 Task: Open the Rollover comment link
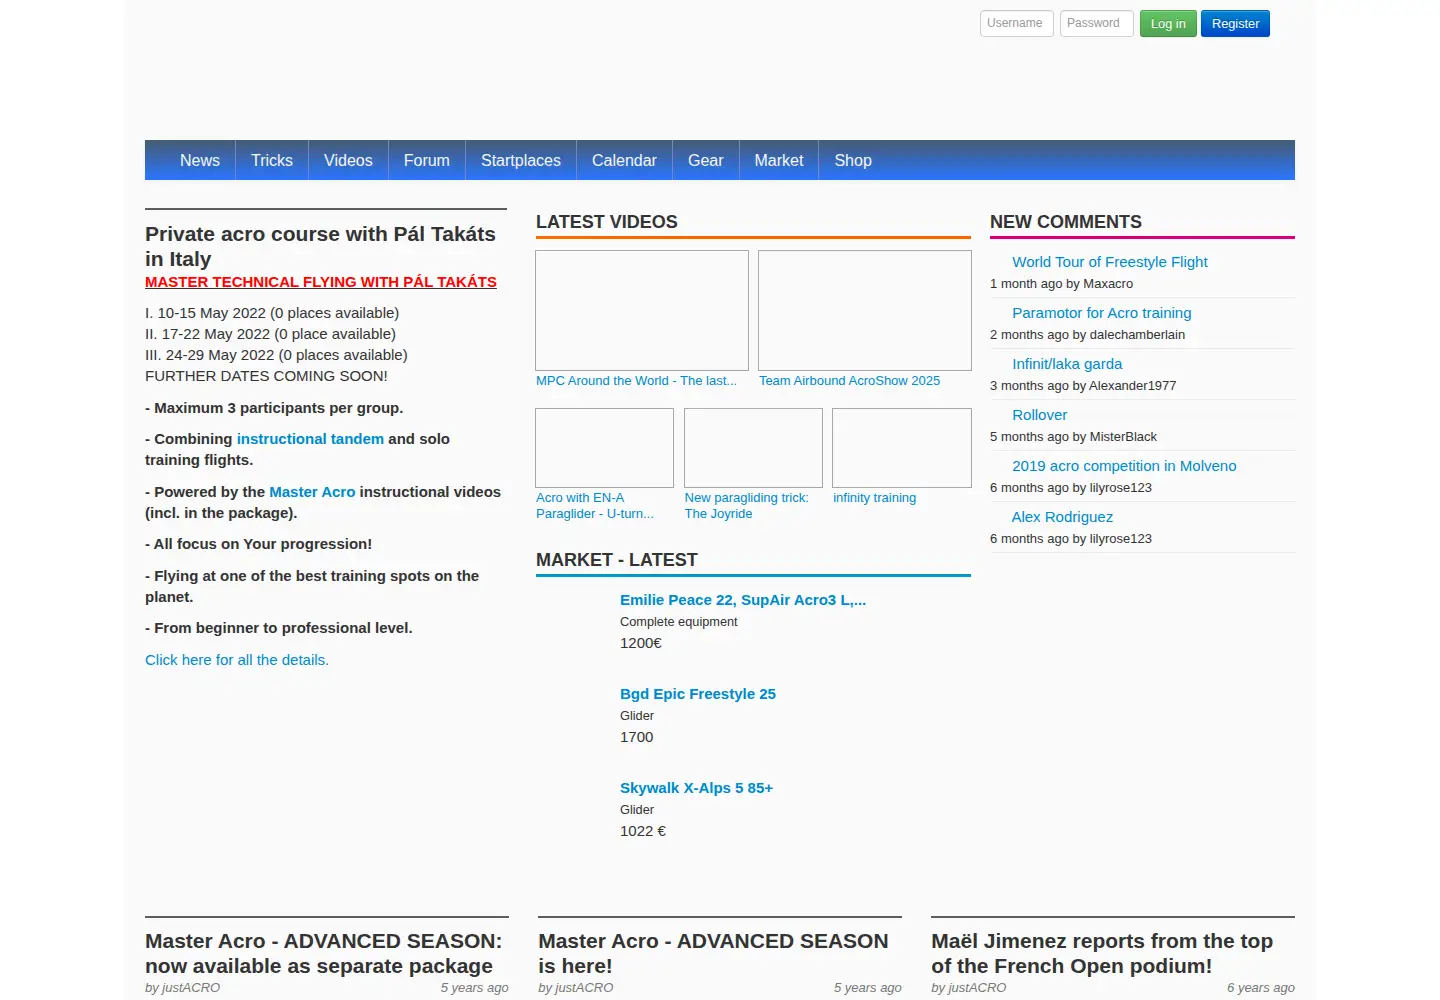(x=1039, y=415)
